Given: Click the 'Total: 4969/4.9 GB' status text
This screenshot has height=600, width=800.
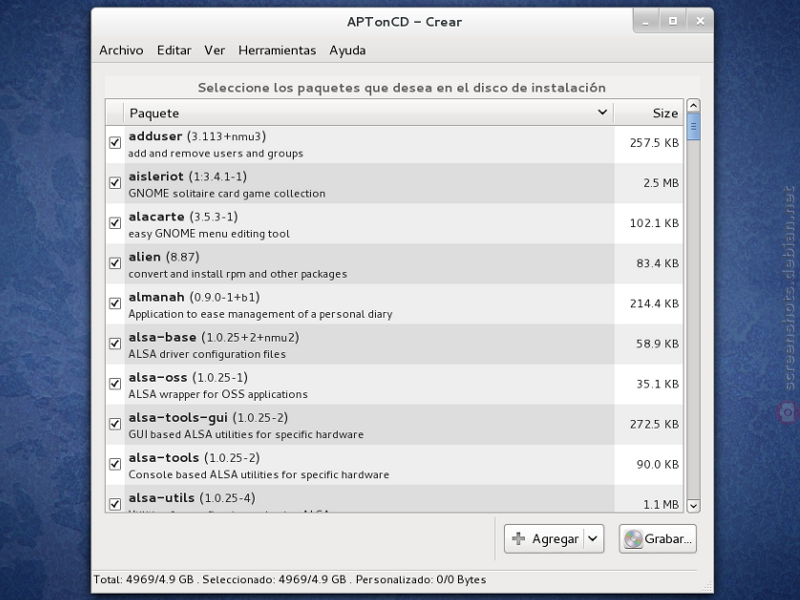Looking at the screenshot, I should [143, 580].
